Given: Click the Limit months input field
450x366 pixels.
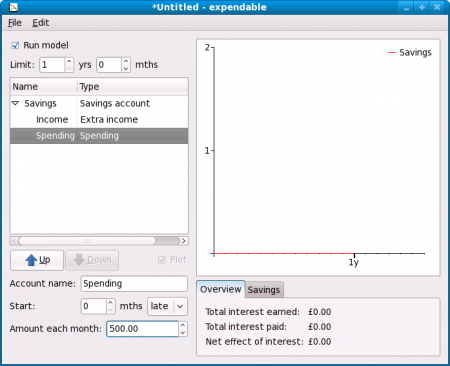Looking at the screenshot, I should coord(109,65).
